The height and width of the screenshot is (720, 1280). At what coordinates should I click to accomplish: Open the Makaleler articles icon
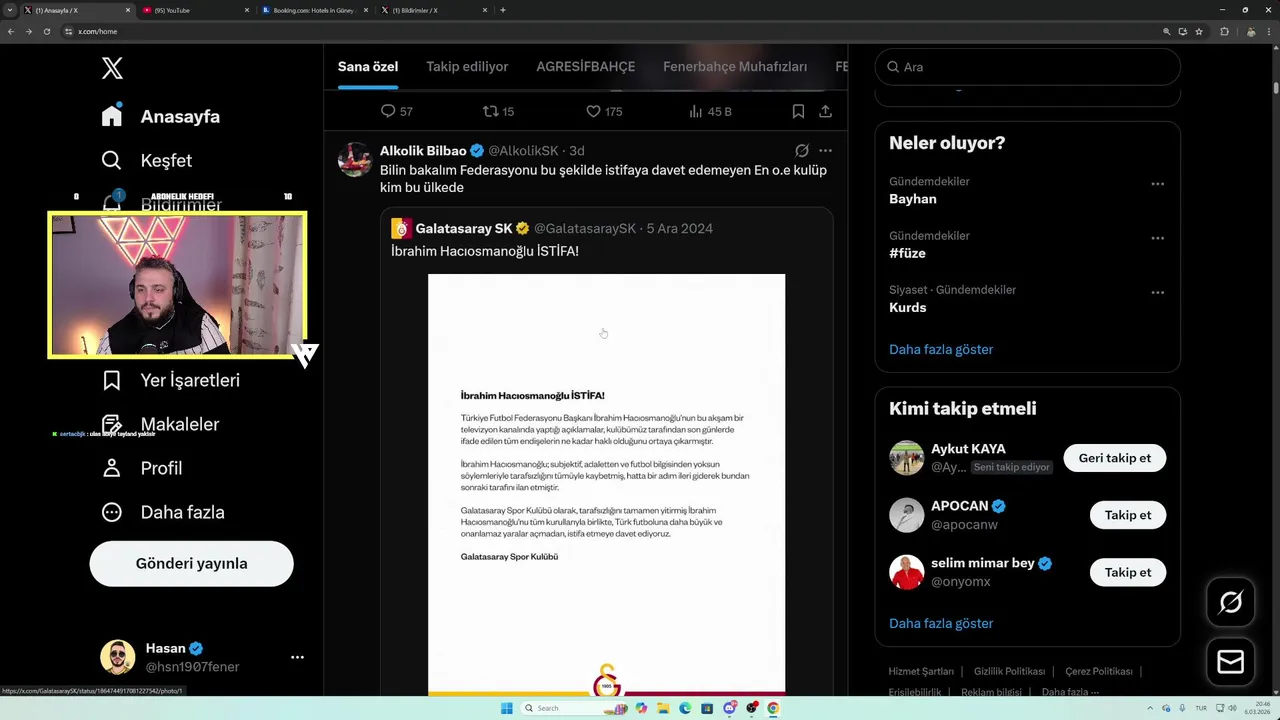112,424
